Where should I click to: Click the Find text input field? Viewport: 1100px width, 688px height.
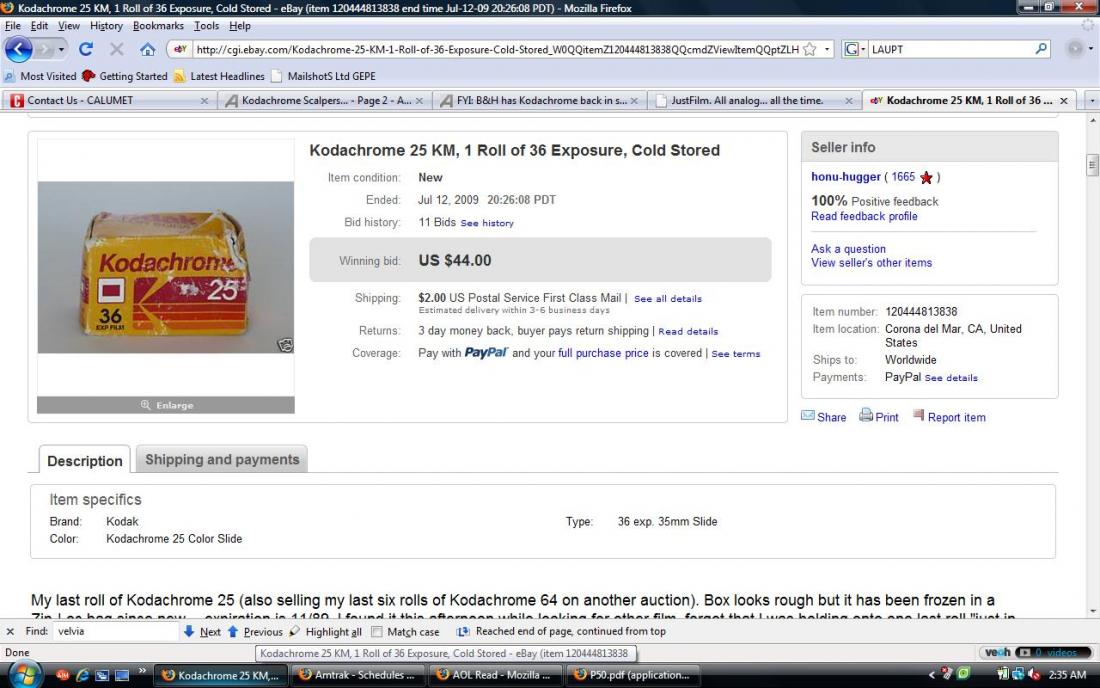[x=116, y=631]
